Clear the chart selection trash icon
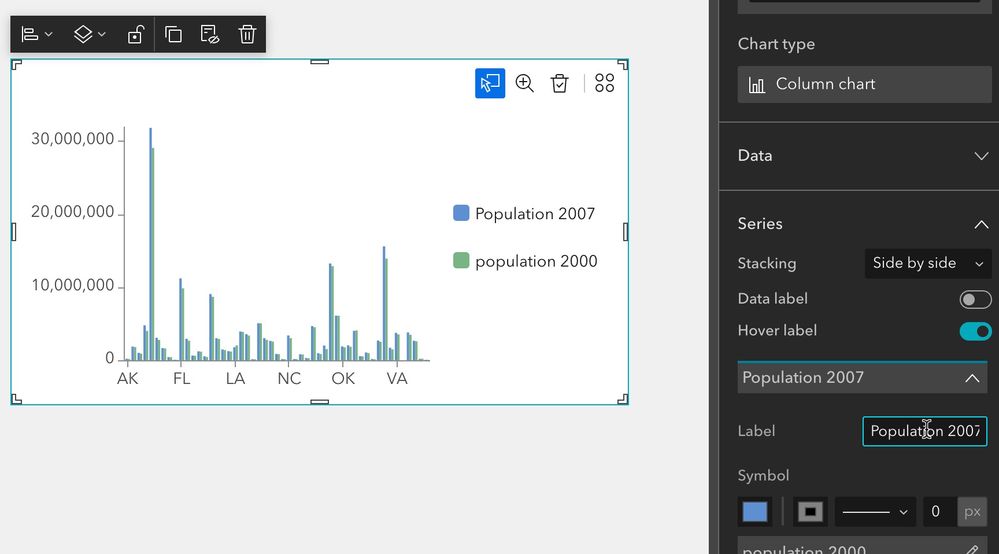This screenshot has width=999, height=554. (559, 83)
